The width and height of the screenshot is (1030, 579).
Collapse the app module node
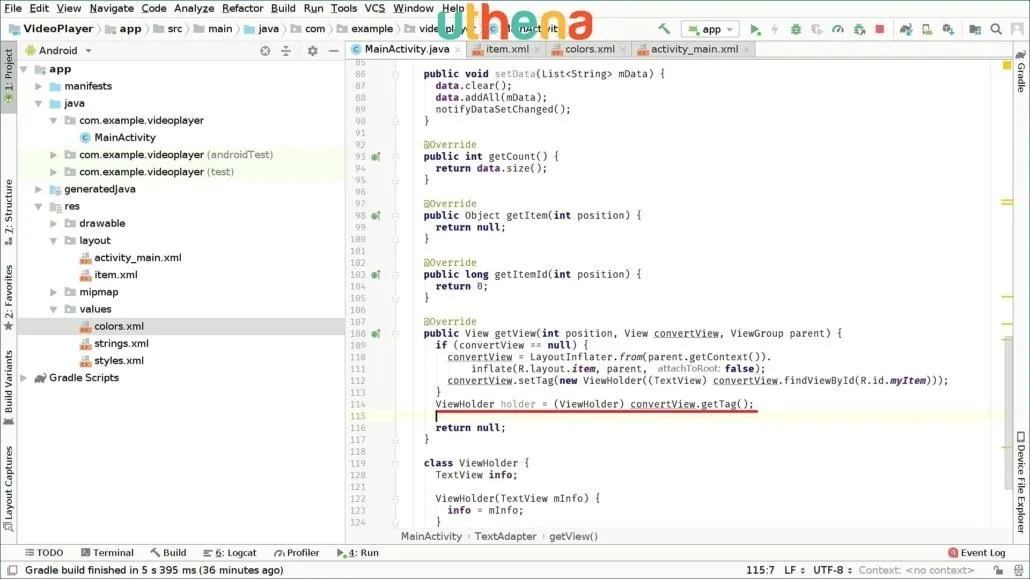point(24,69)
